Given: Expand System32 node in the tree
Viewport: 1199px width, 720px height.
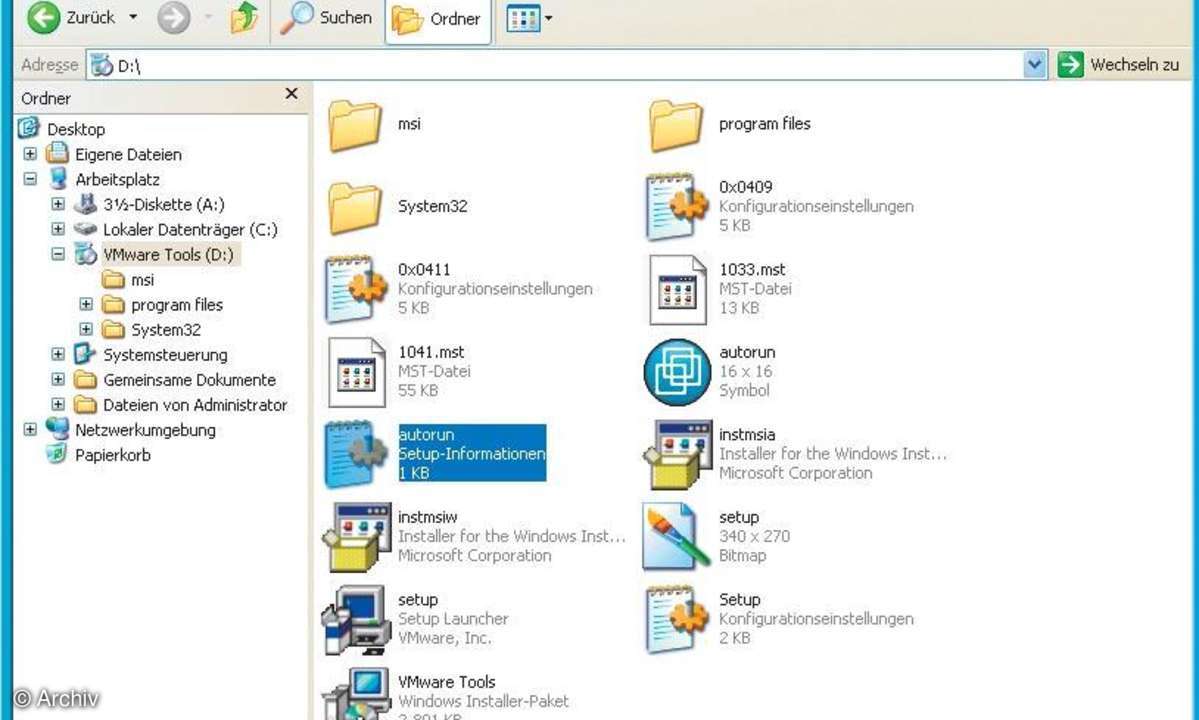Looking at the screenshot, I should 86,329.
